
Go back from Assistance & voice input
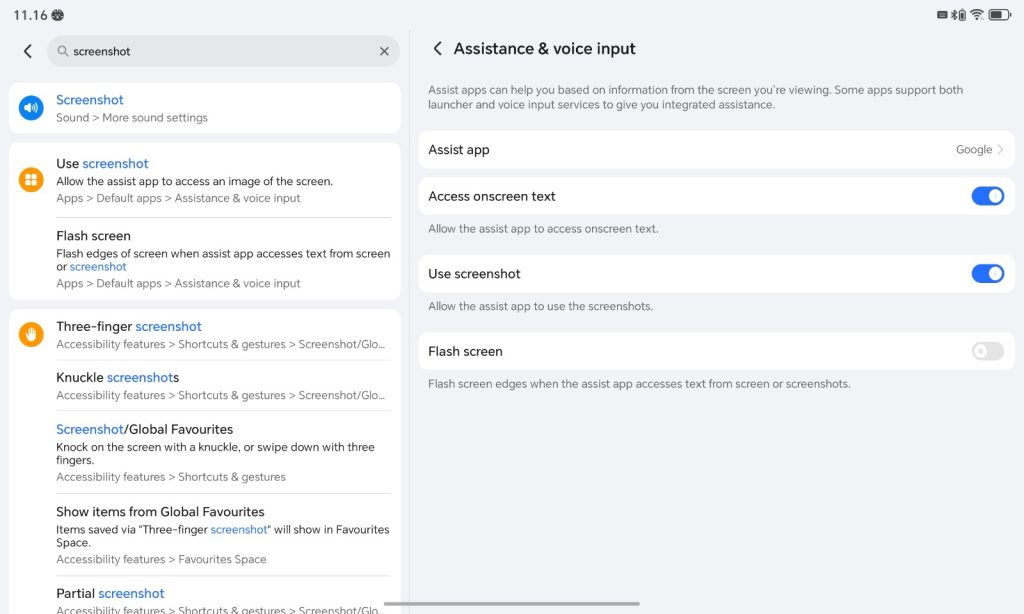click(x=437, y=49)
